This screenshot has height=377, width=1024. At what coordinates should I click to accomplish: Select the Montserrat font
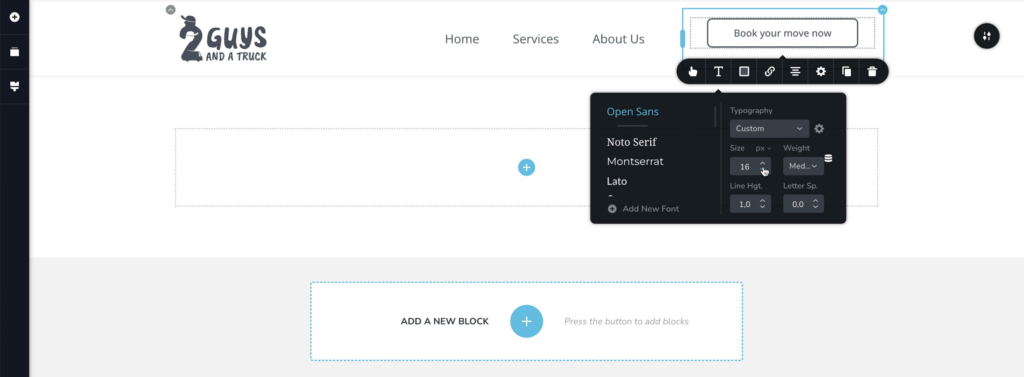[x=635, y=161]
